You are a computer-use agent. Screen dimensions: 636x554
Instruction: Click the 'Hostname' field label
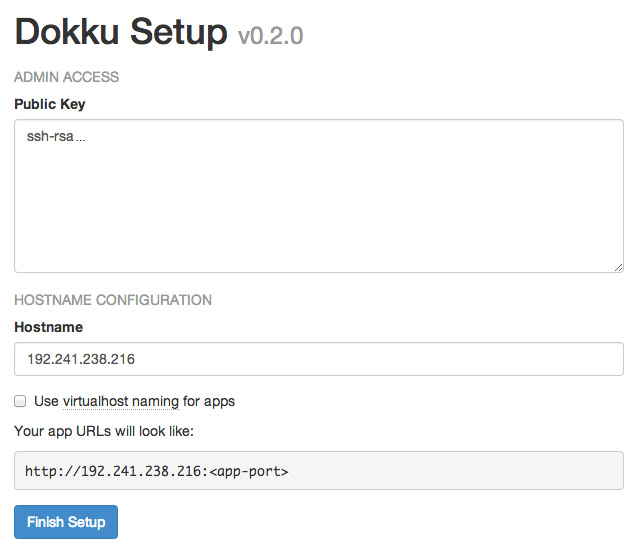point(49,327)
